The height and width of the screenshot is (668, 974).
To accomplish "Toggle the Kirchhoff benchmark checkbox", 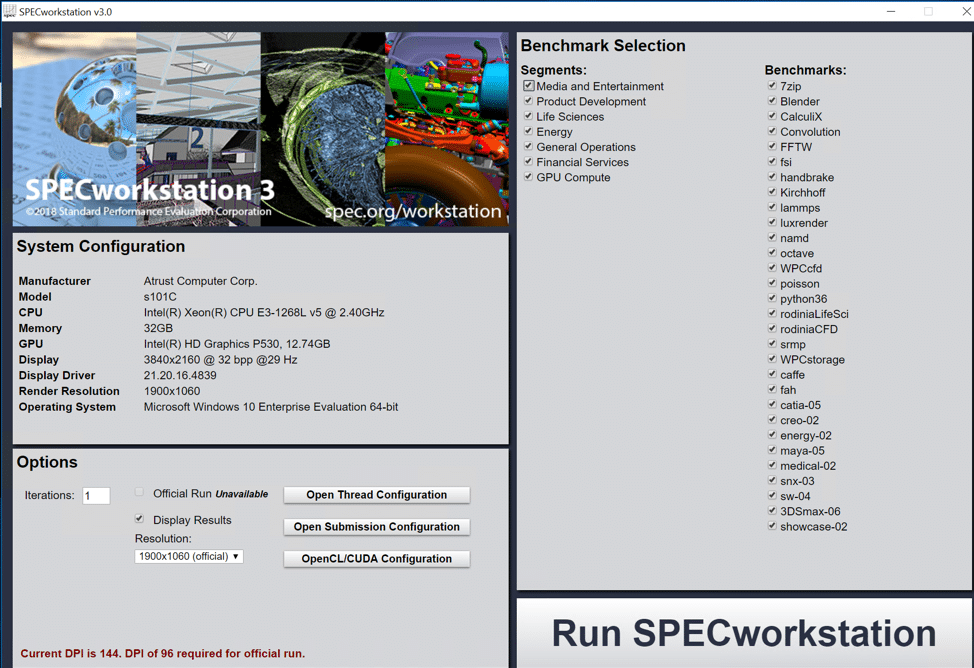I will tap(772, 192).
